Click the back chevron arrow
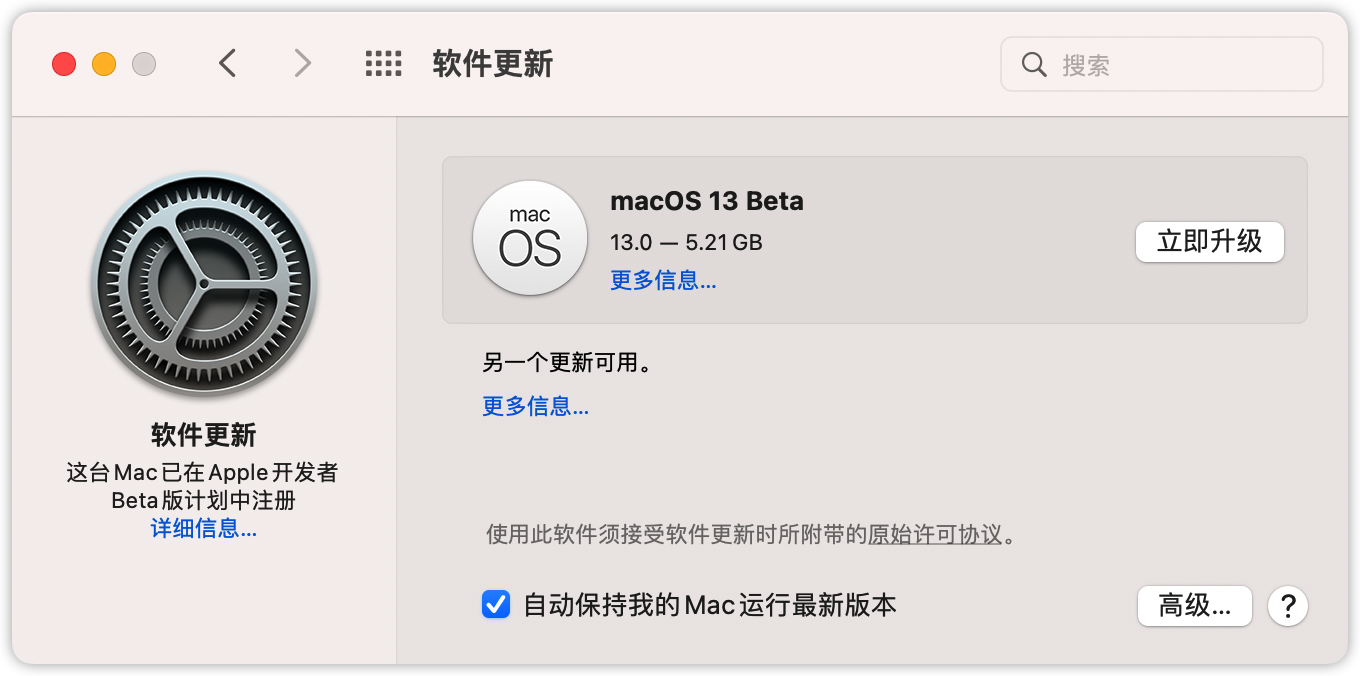 [228, 64]
